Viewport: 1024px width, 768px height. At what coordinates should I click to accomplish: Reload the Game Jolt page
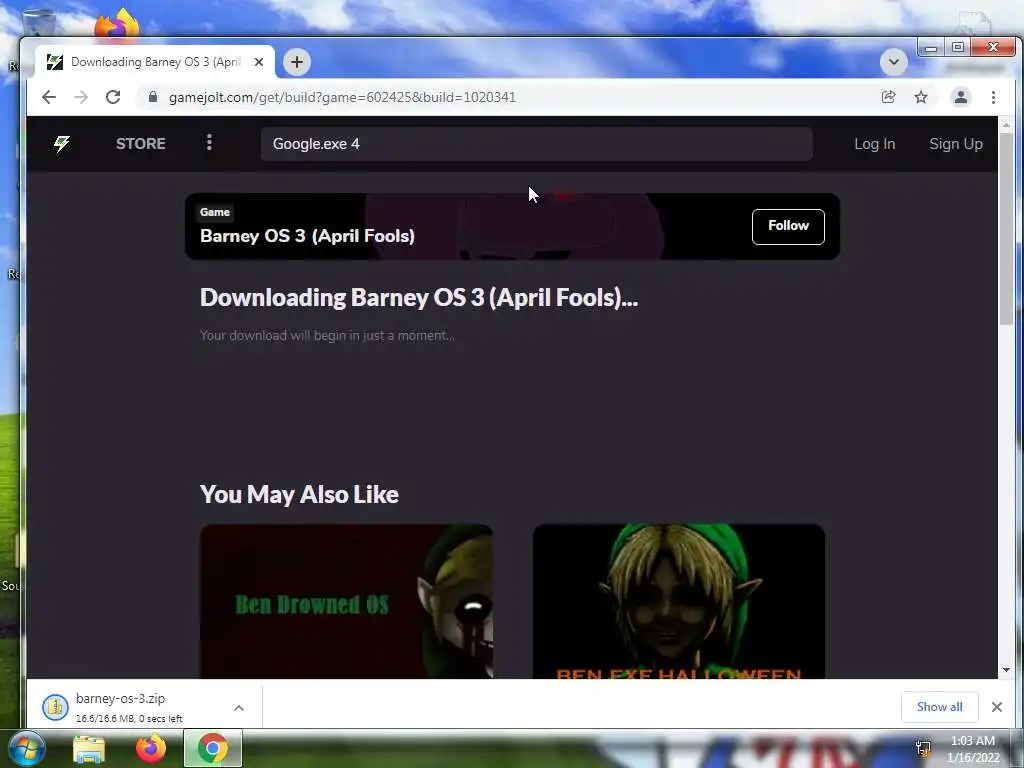click(113, 97)
